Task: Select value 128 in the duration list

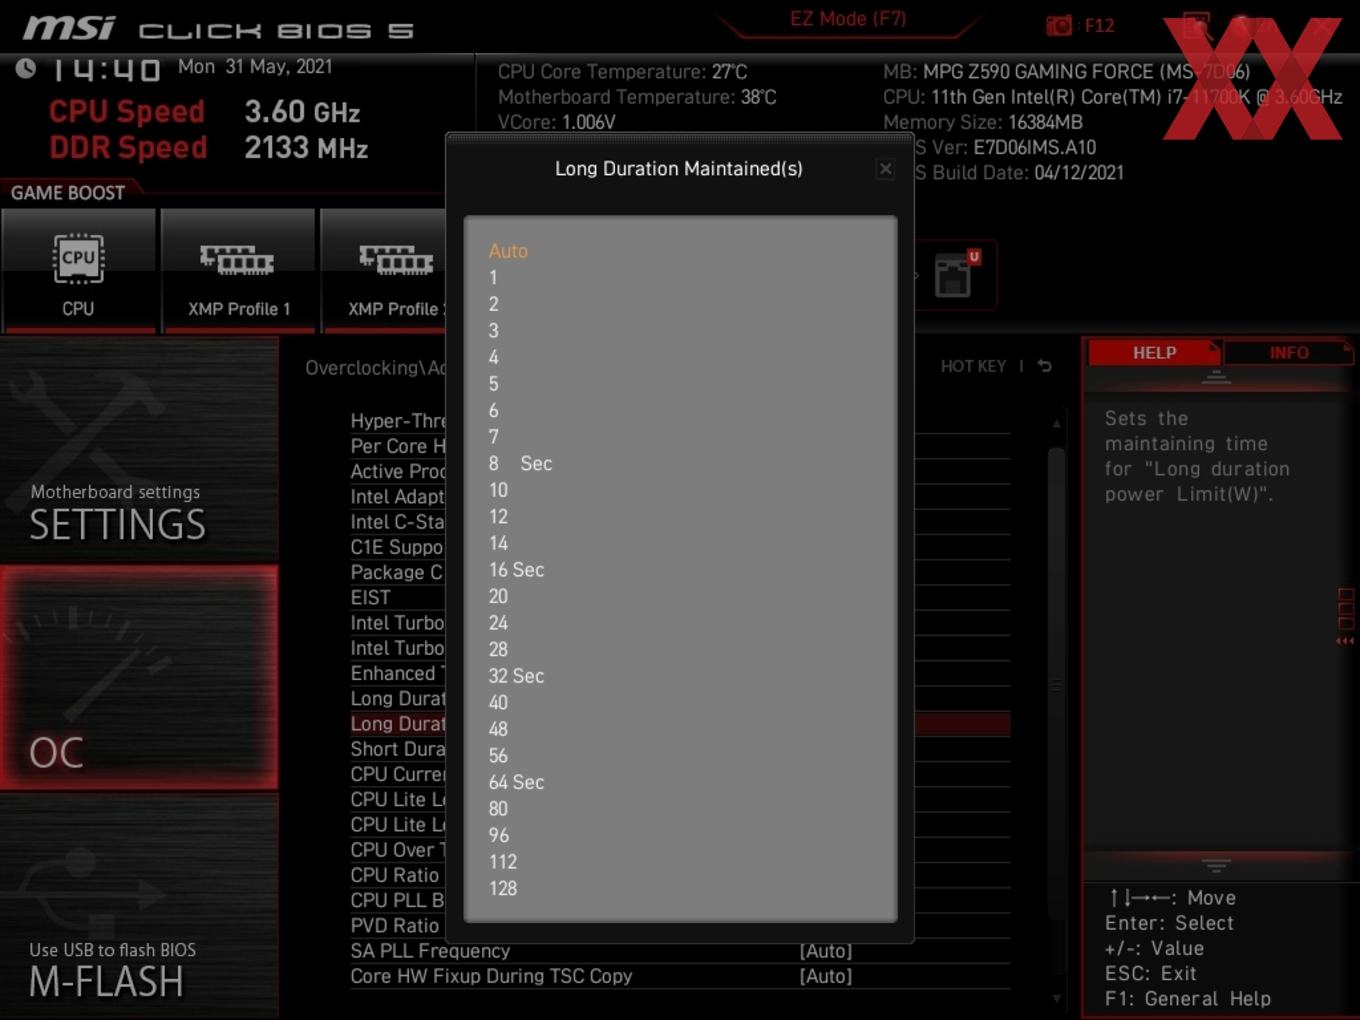Action: click(x=503, y=888)
